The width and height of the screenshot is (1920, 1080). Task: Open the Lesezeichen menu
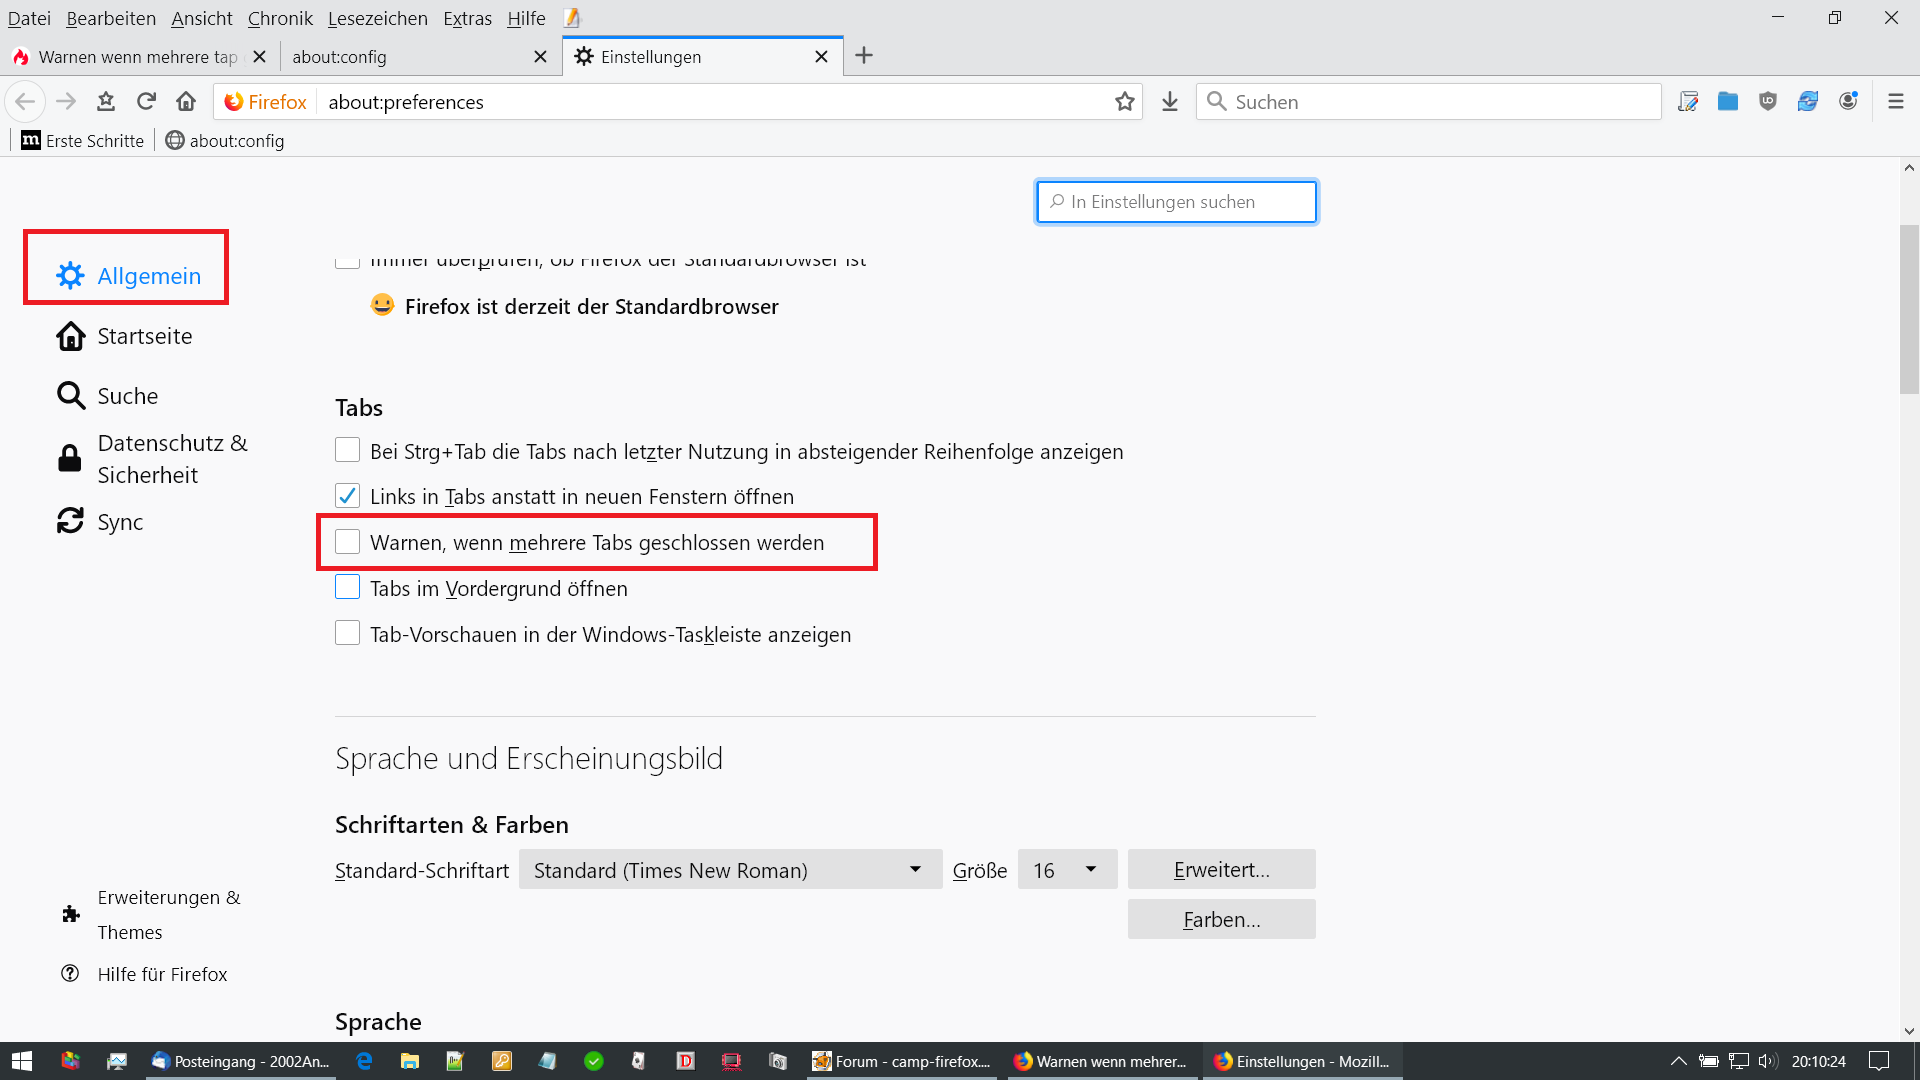377,18
